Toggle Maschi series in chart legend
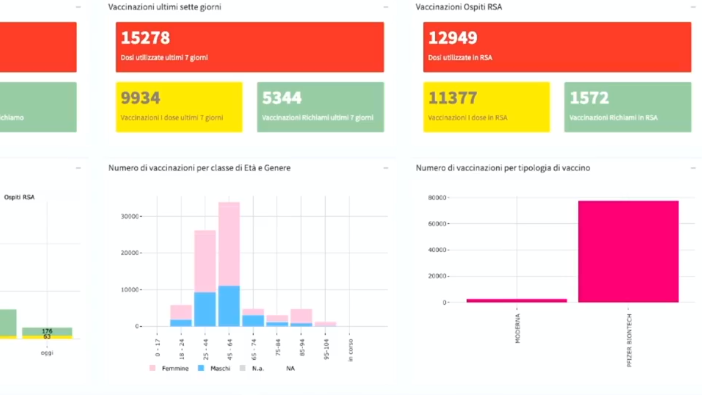Screen dimensions: 702x395 point(214,368)
